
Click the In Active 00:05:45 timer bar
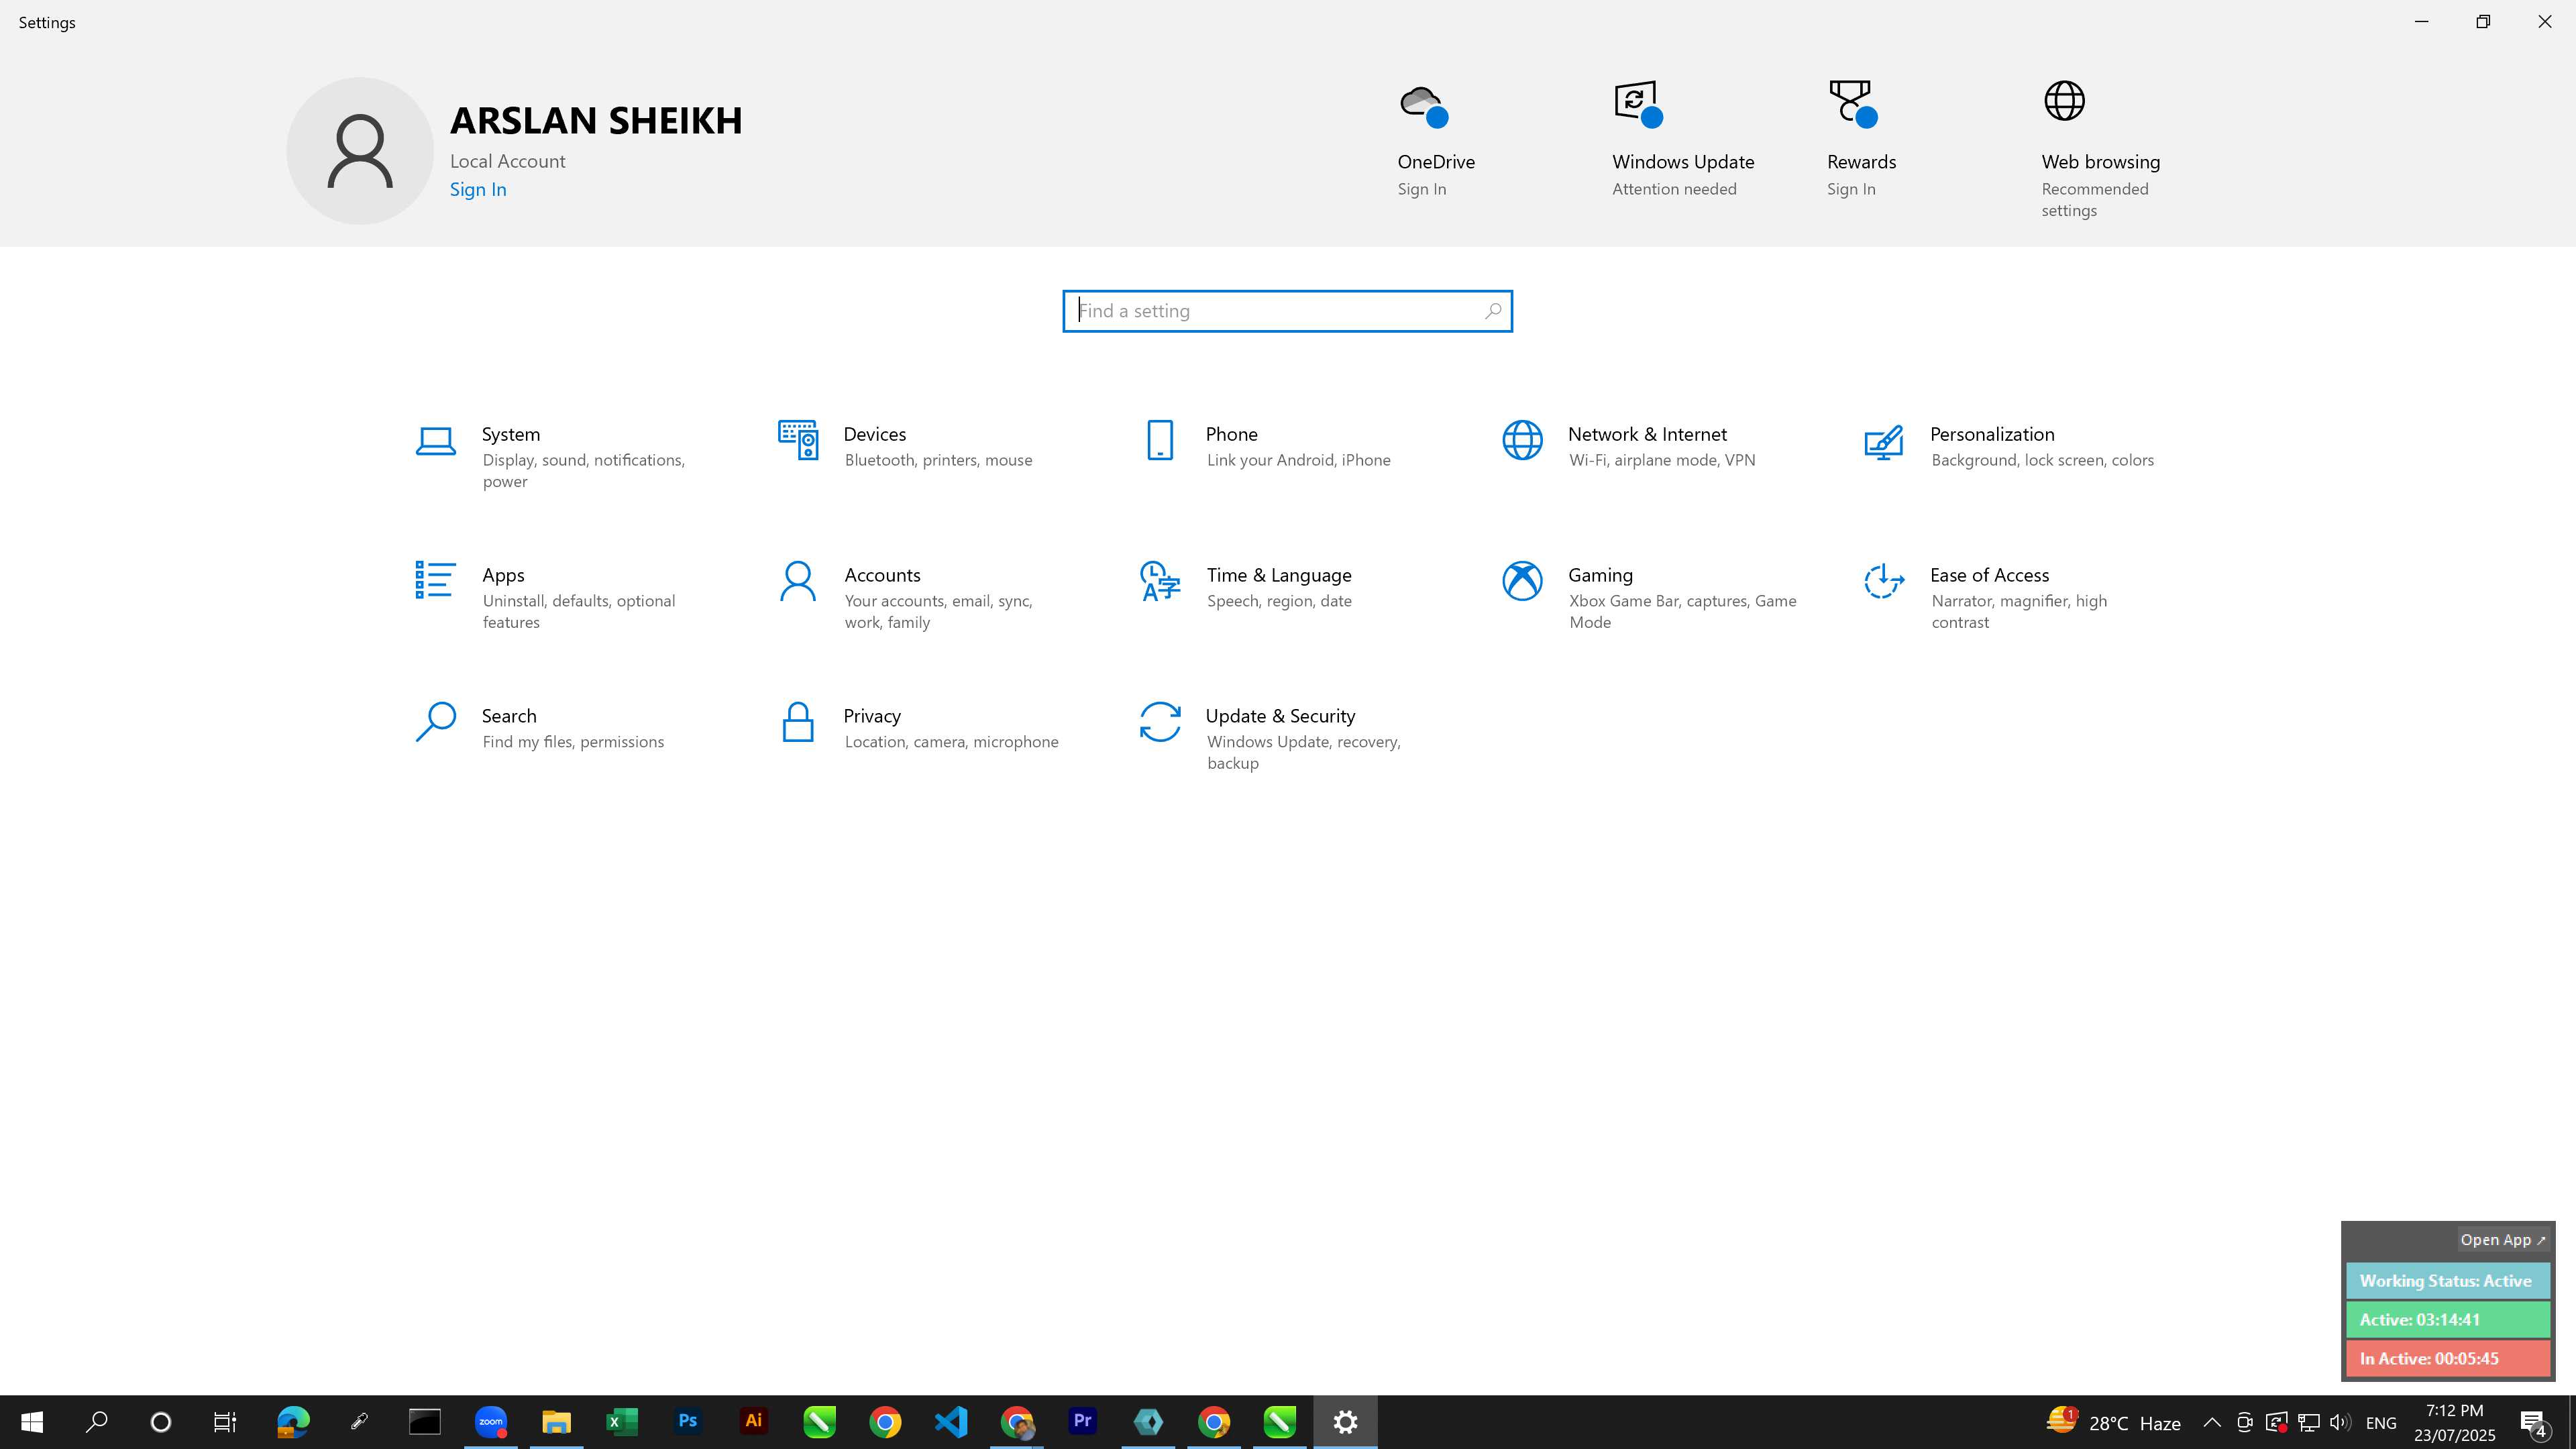[x=2448, y=1359]
